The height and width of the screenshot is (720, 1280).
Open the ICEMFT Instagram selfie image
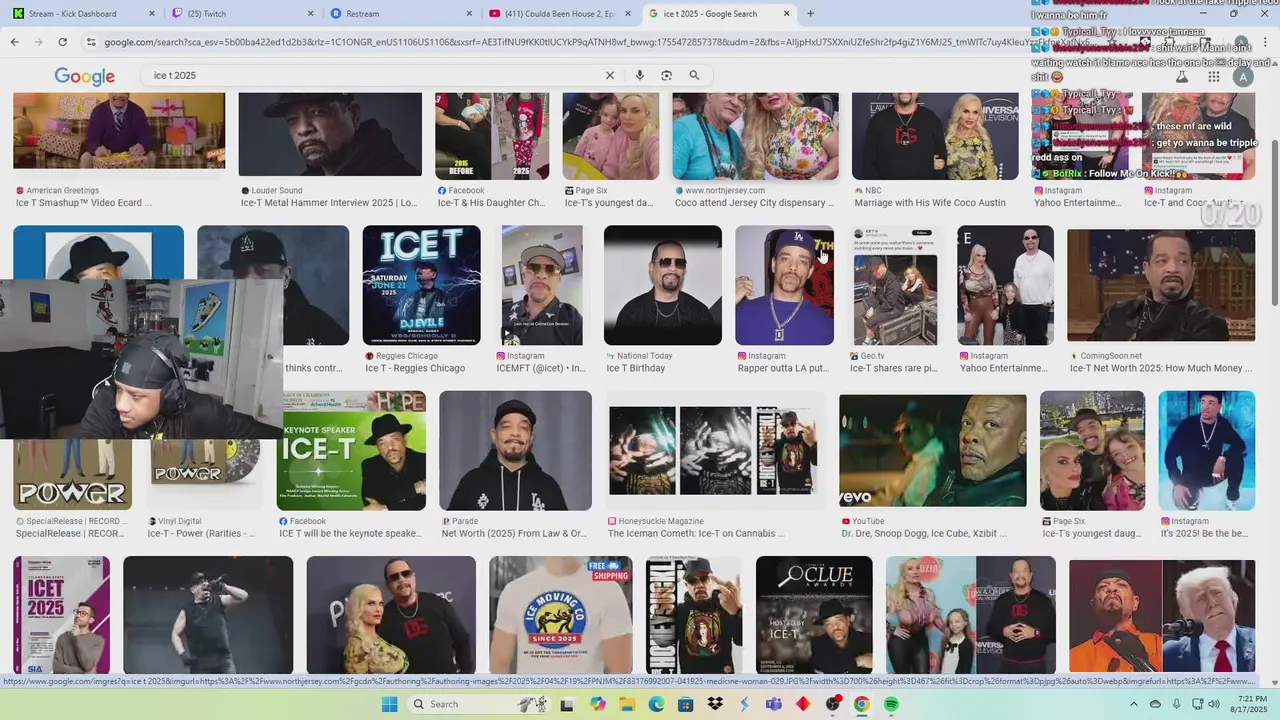click(x=542, y=285)
